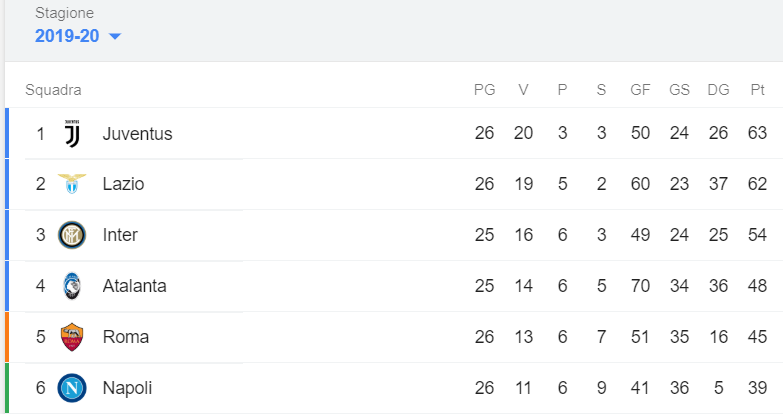Click the Inter club crest icon

coord(72,235)
